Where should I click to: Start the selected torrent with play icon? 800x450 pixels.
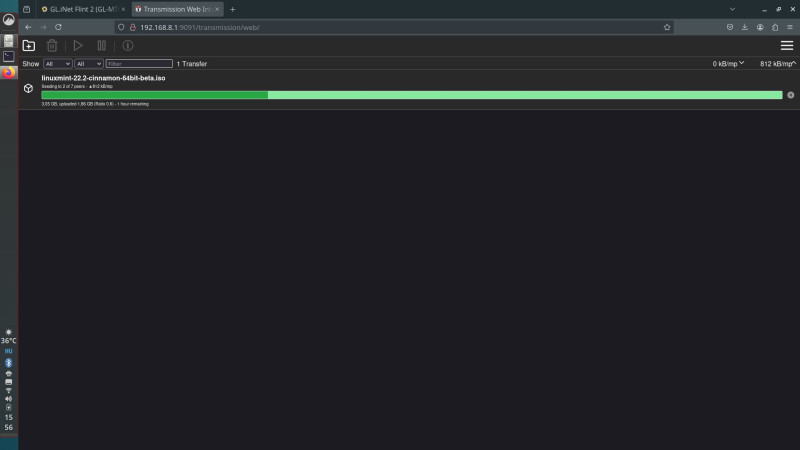point(78,46)
